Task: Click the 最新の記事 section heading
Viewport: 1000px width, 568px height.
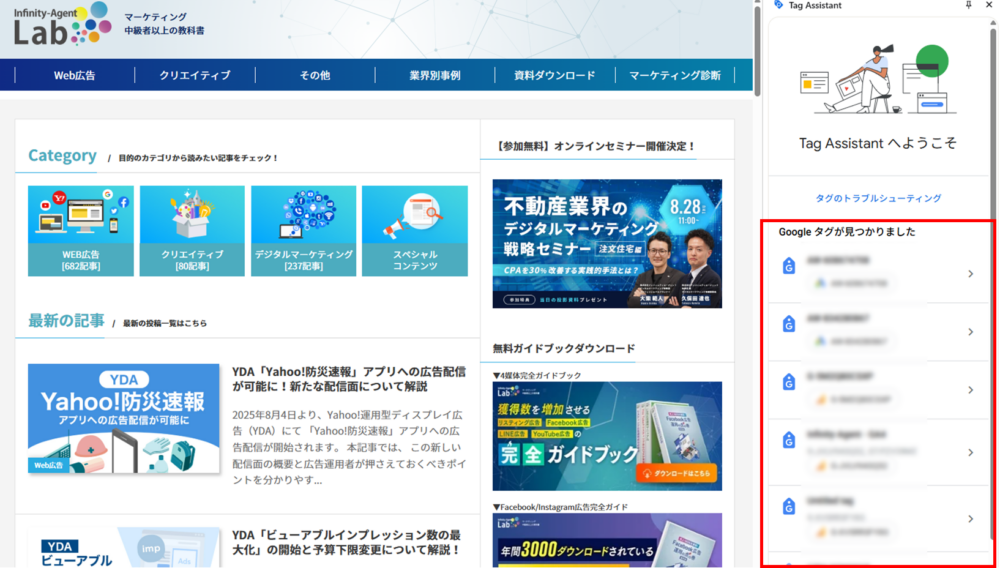Action: click(66, 320)
